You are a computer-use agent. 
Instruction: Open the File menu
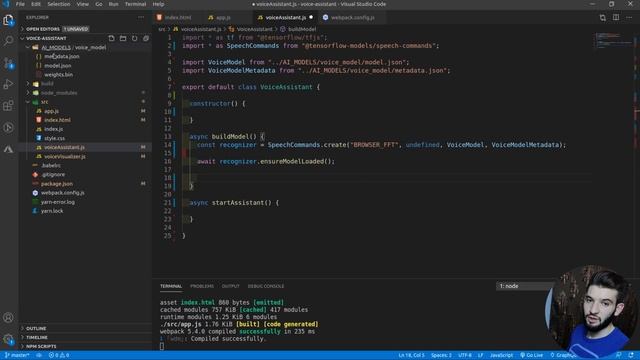click(20, 4)
